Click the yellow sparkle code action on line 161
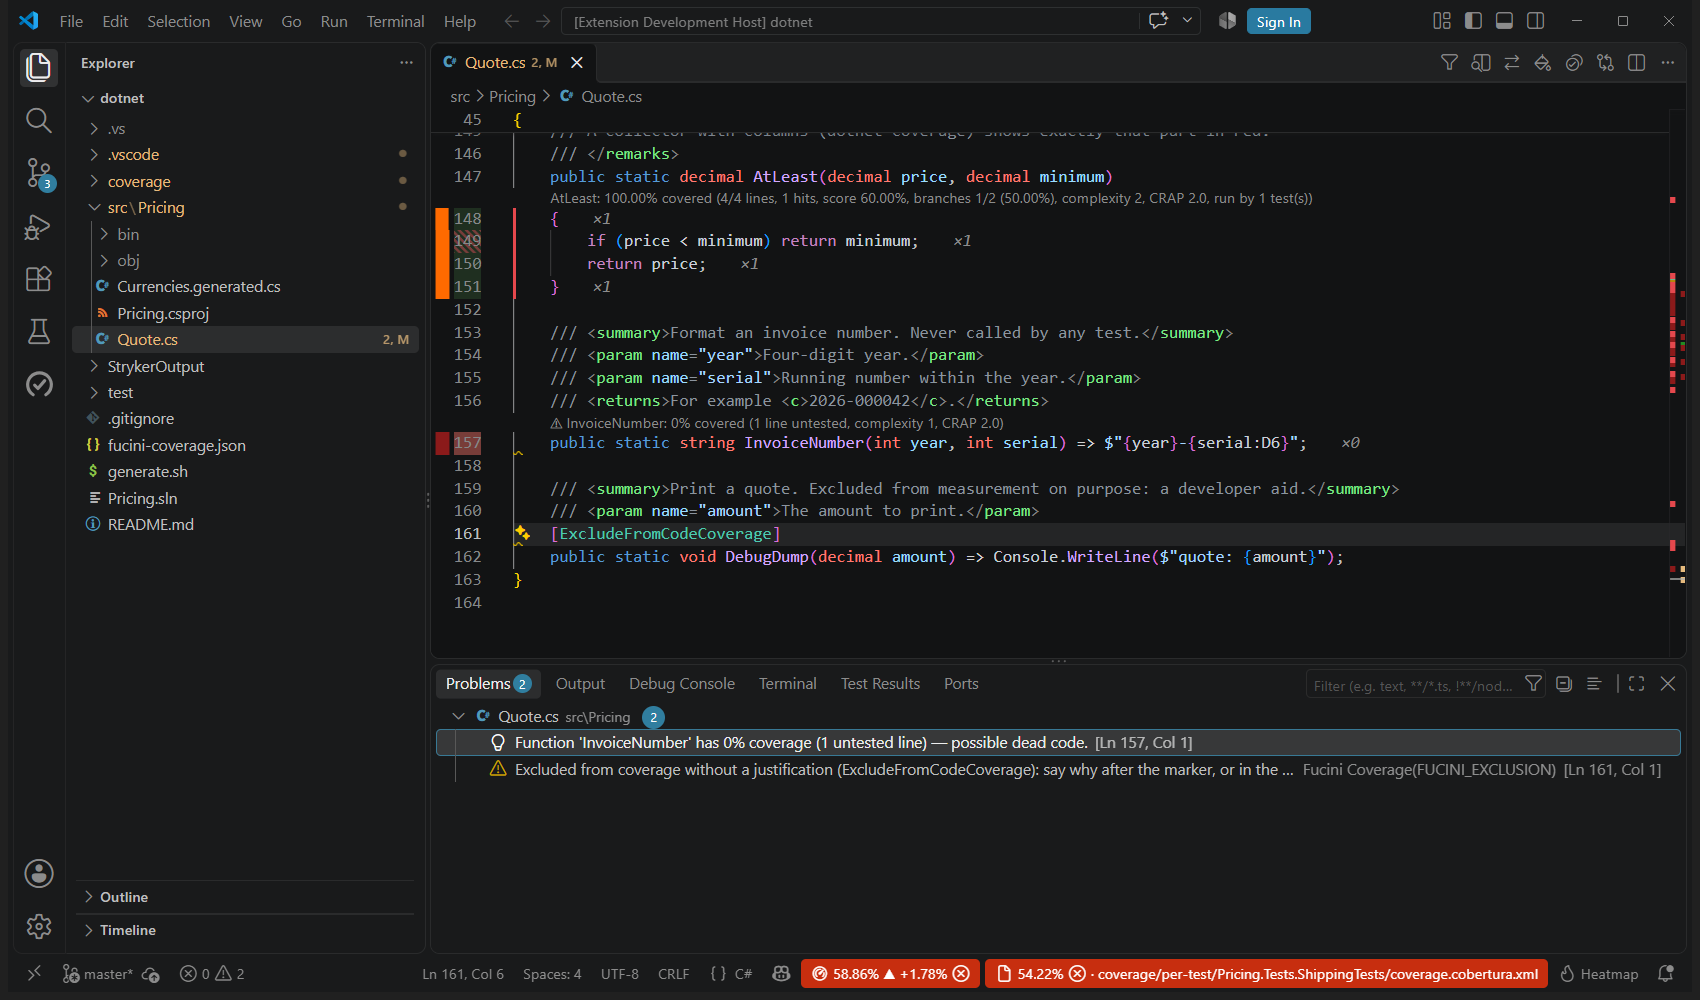This screenshot has height=1000, width=1700. 522,533
